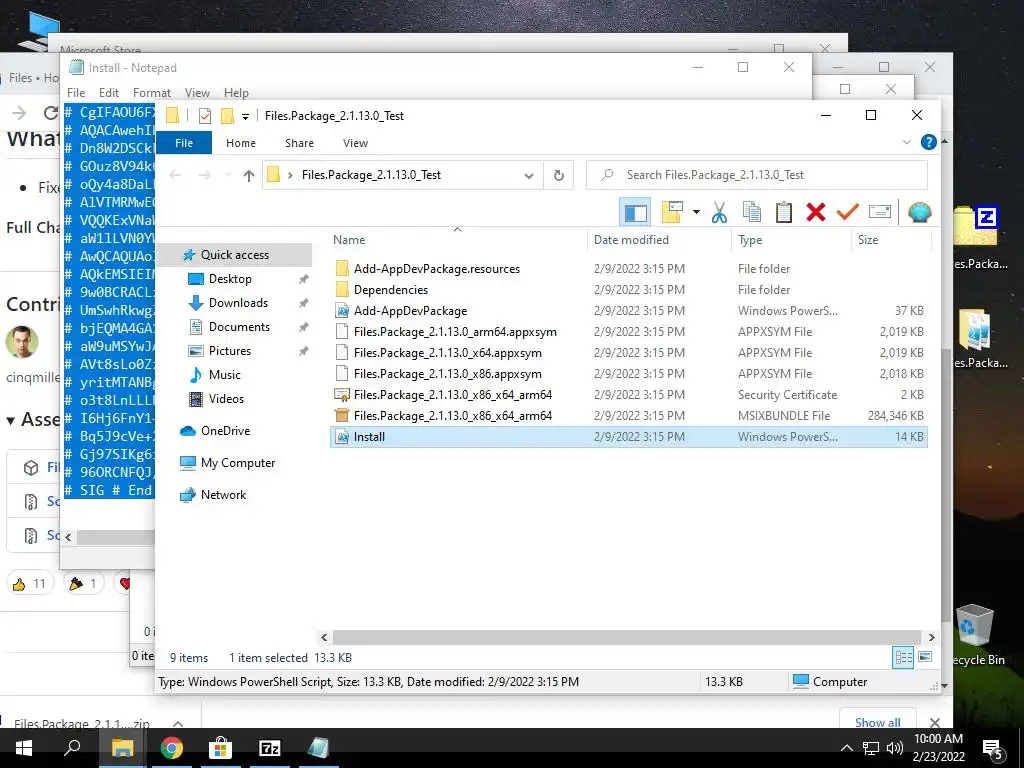Open Videos in navigation pane

coord(226,399)
